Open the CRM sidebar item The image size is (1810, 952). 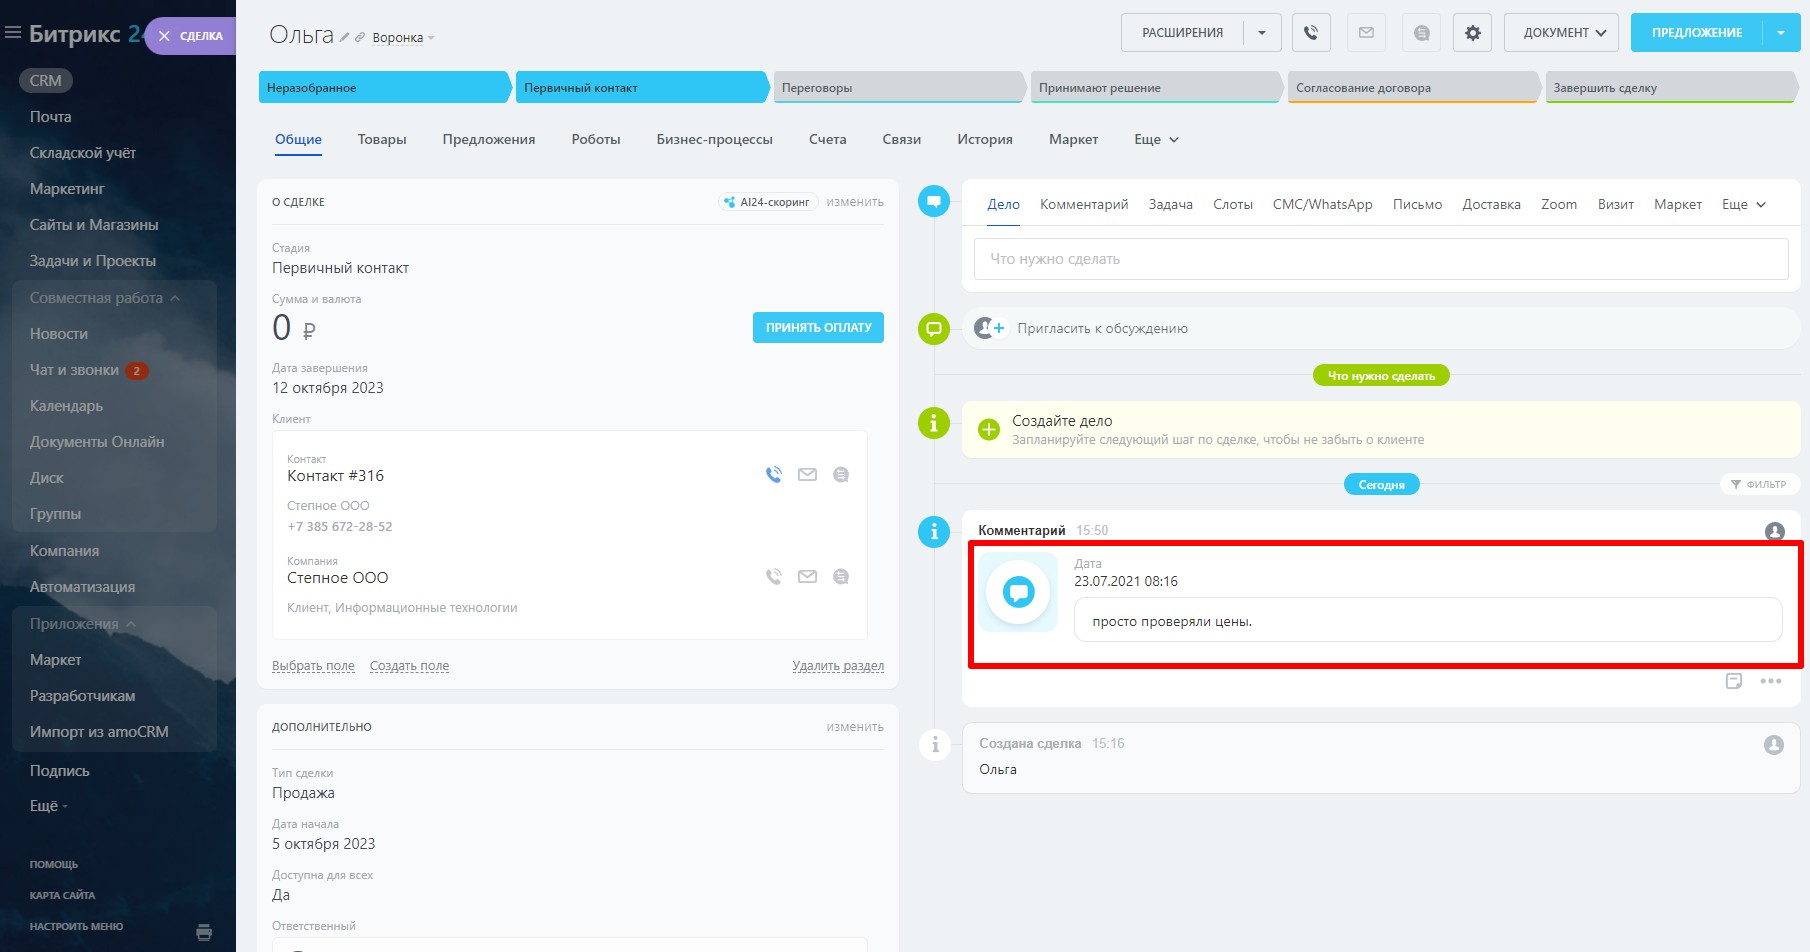[46, 81]
